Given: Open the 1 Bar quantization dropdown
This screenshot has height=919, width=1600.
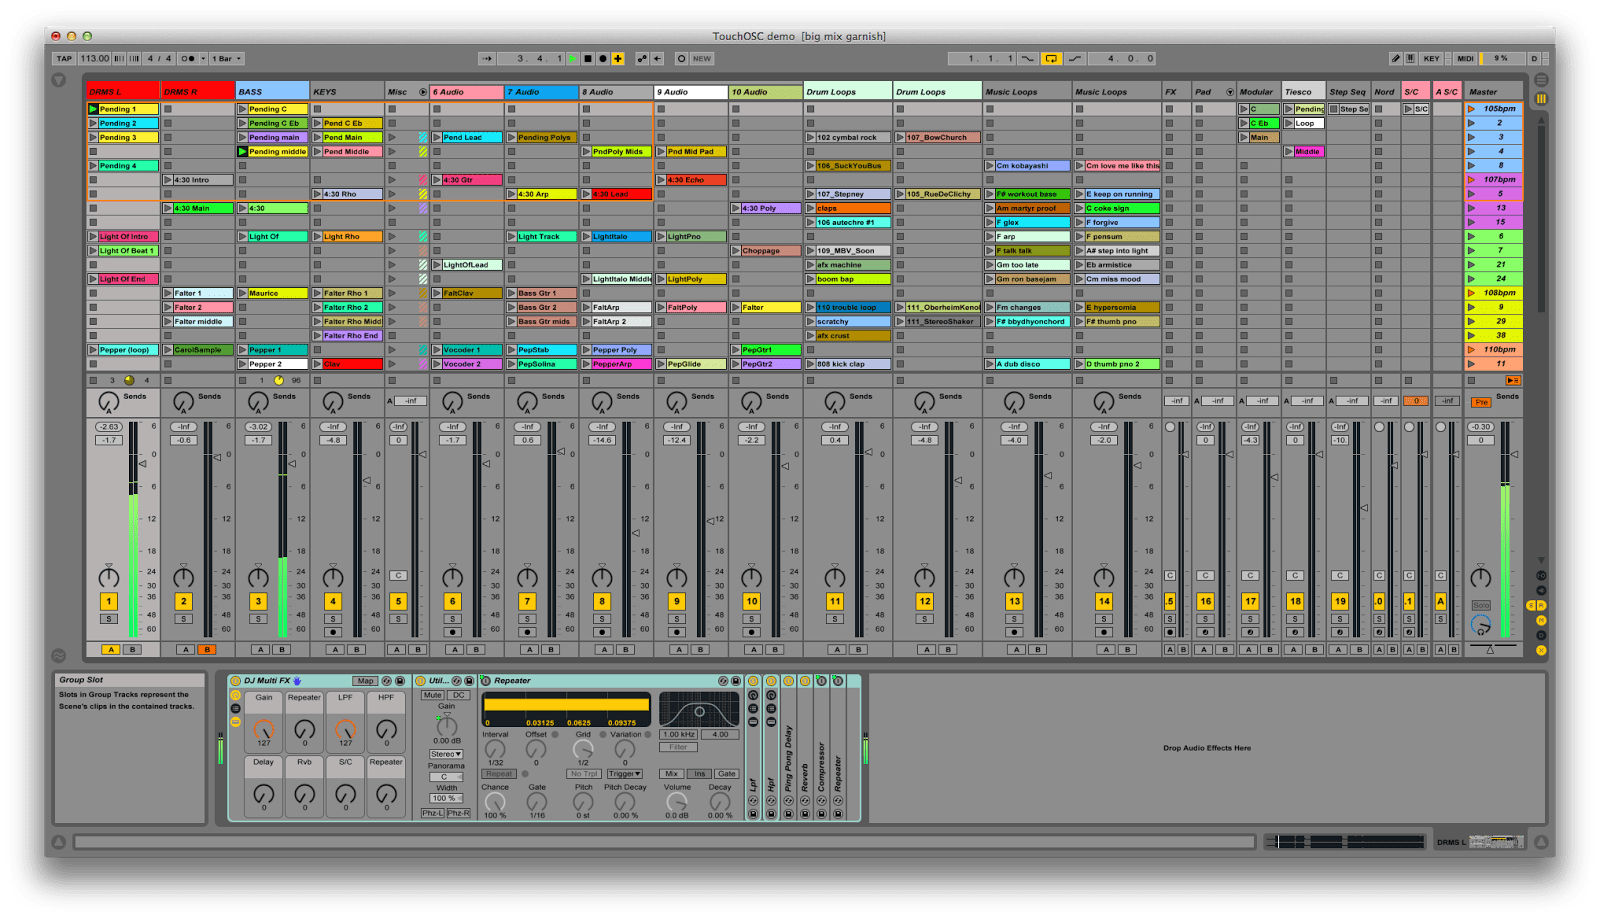Looking at the screenshot, I should (x=226, y=59).
